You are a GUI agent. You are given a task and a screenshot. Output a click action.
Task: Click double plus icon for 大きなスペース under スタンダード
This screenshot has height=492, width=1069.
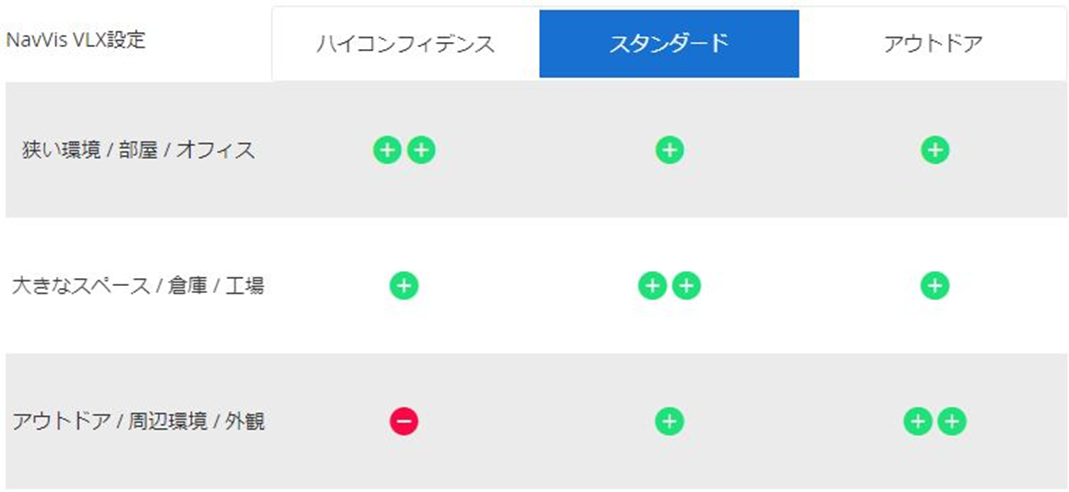coord(669,286)
